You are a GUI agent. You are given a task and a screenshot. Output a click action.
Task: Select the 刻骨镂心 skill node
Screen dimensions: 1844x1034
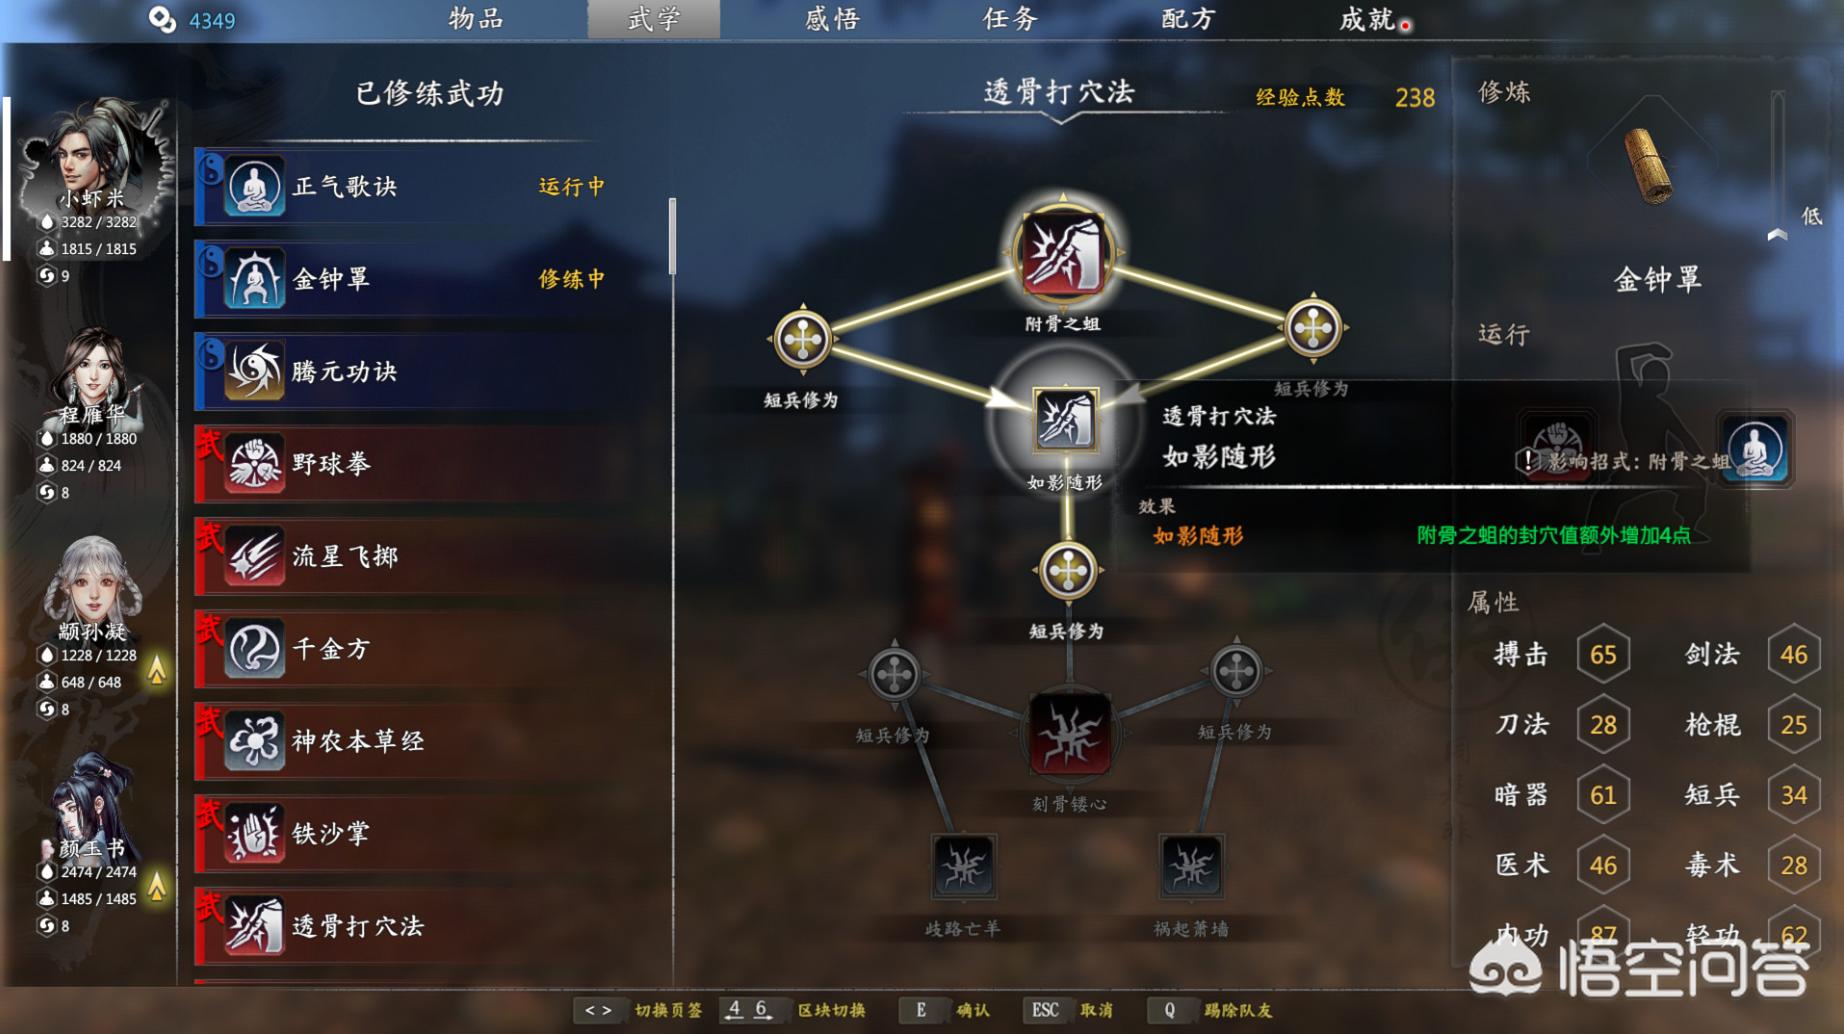click(x=1069, y=736)
